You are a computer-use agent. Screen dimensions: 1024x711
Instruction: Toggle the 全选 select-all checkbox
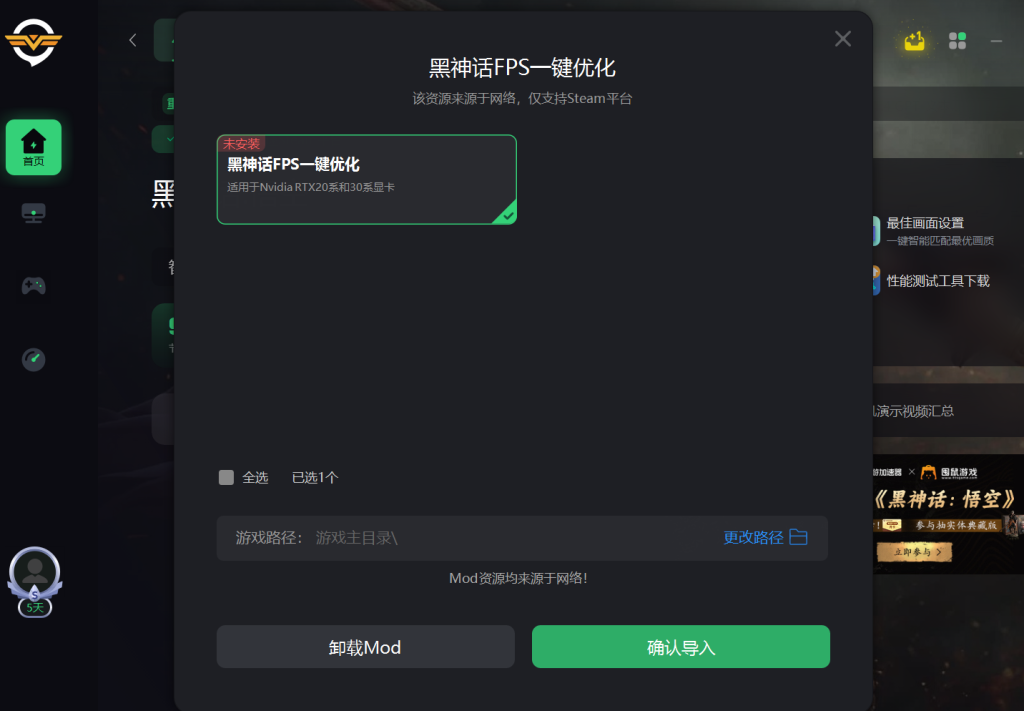(226, 477)
